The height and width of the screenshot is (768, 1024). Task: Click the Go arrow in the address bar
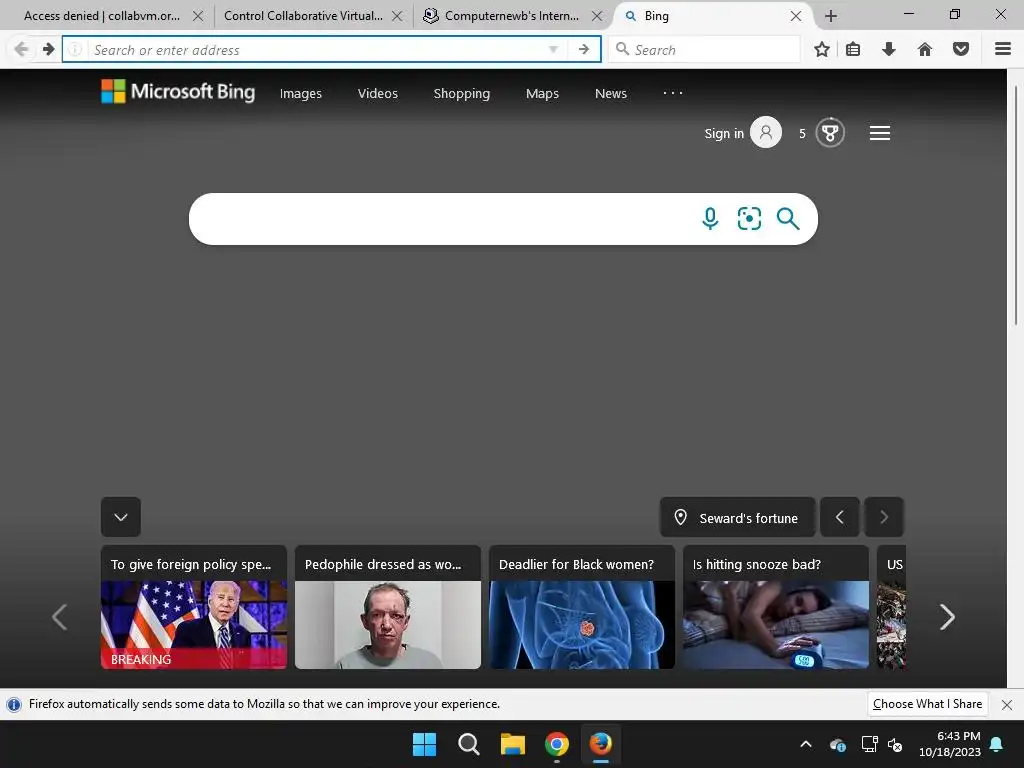[x=584, y=49]
